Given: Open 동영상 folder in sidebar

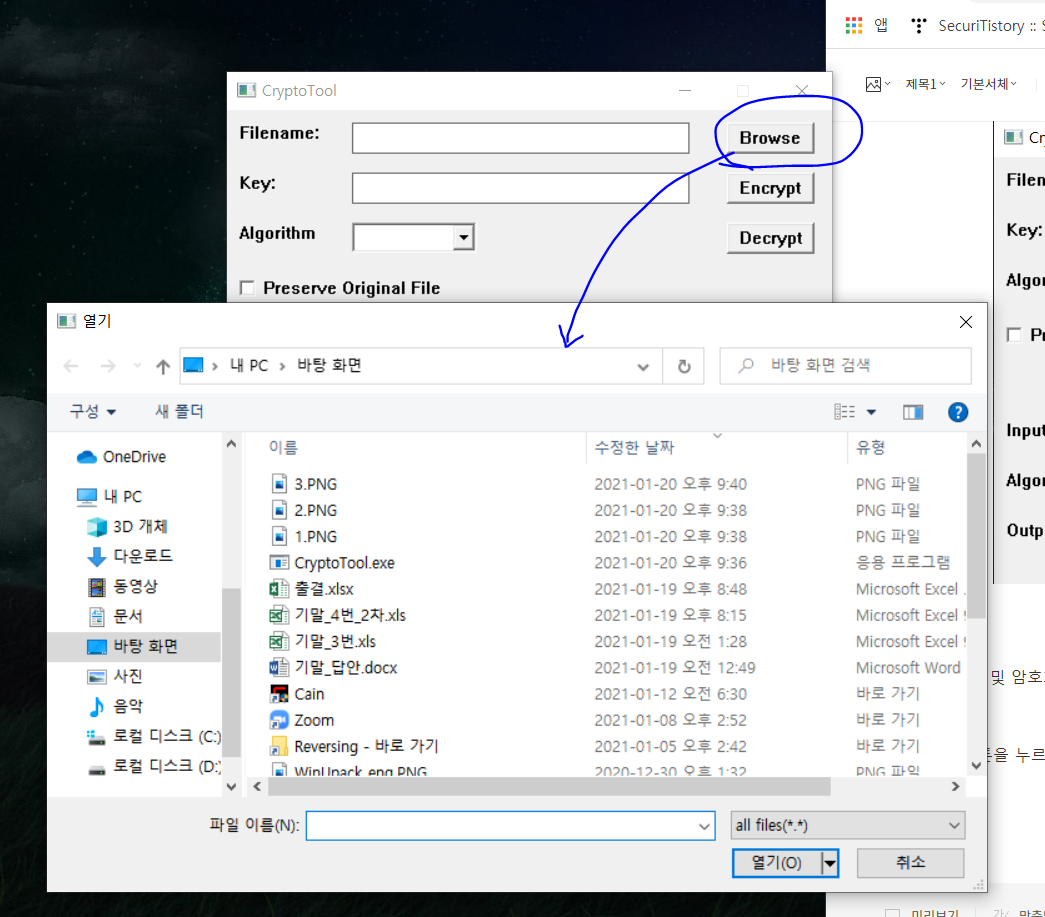Looking at the screenshot, I should tap(123, 586).
